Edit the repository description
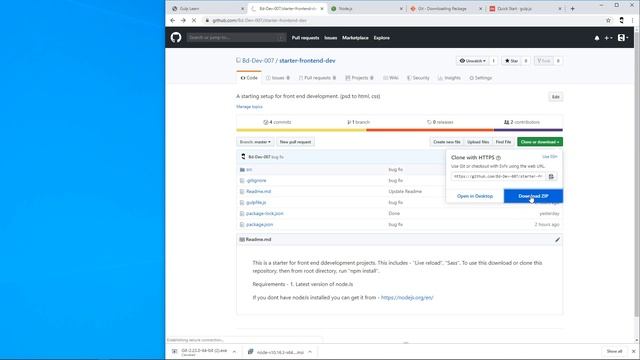 [556, 97]
